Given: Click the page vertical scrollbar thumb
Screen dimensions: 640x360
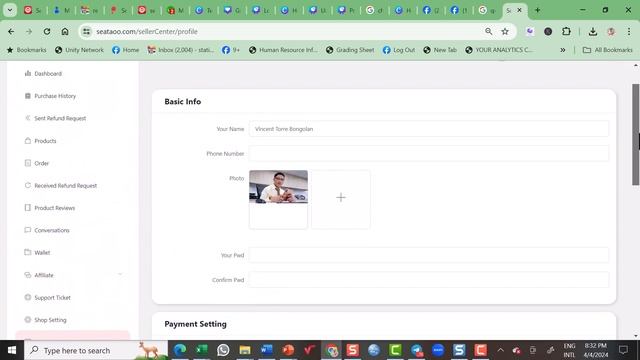Looking at the screenshot, I should 636,135.
